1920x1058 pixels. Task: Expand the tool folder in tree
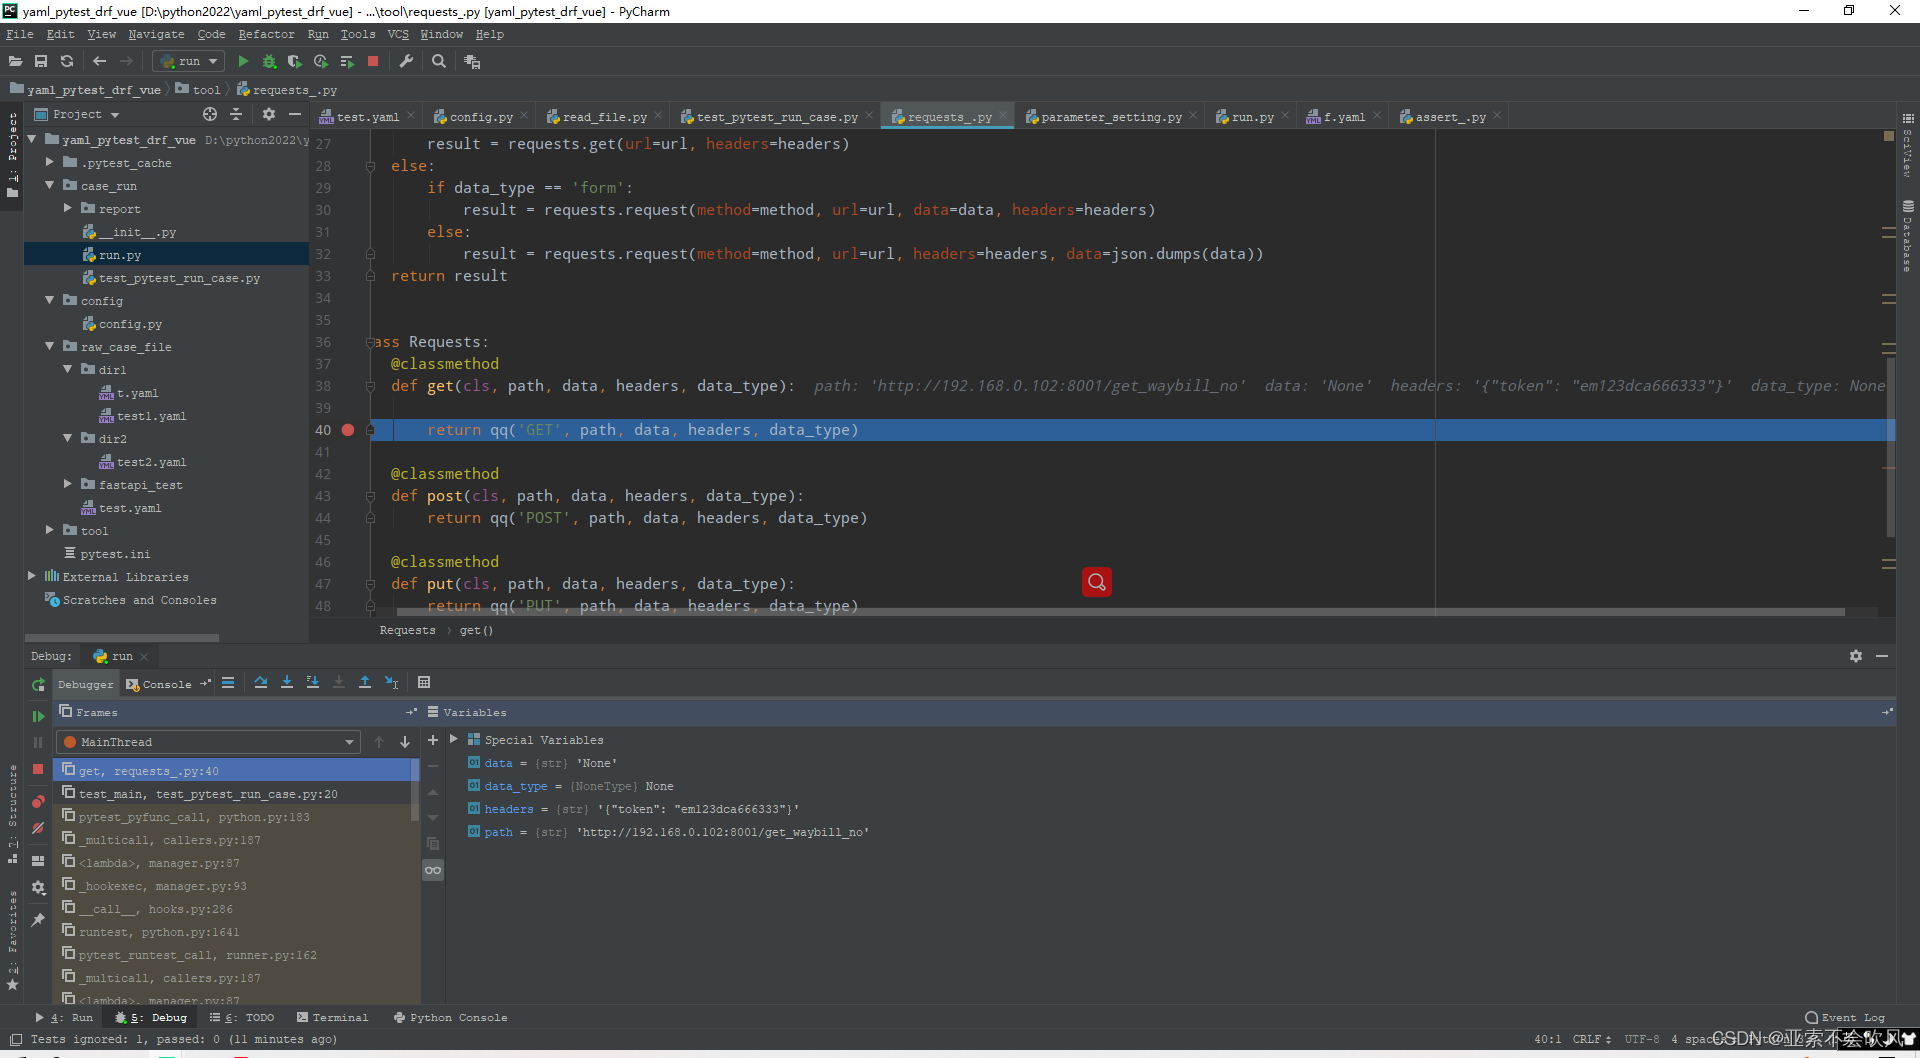(x=50, y=530)
